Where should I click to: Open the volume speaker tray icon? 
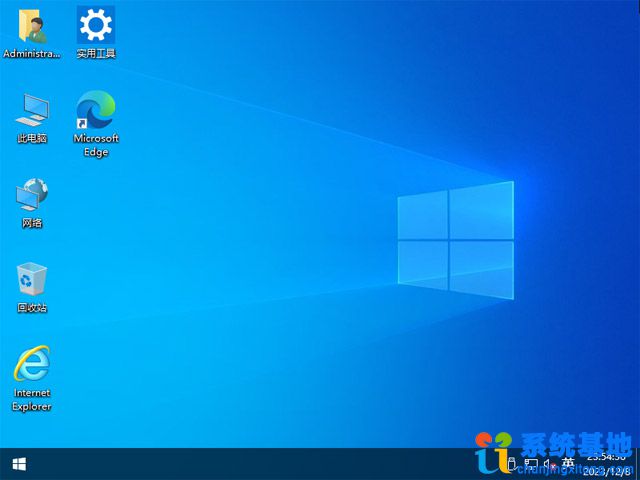click(549, 464)
